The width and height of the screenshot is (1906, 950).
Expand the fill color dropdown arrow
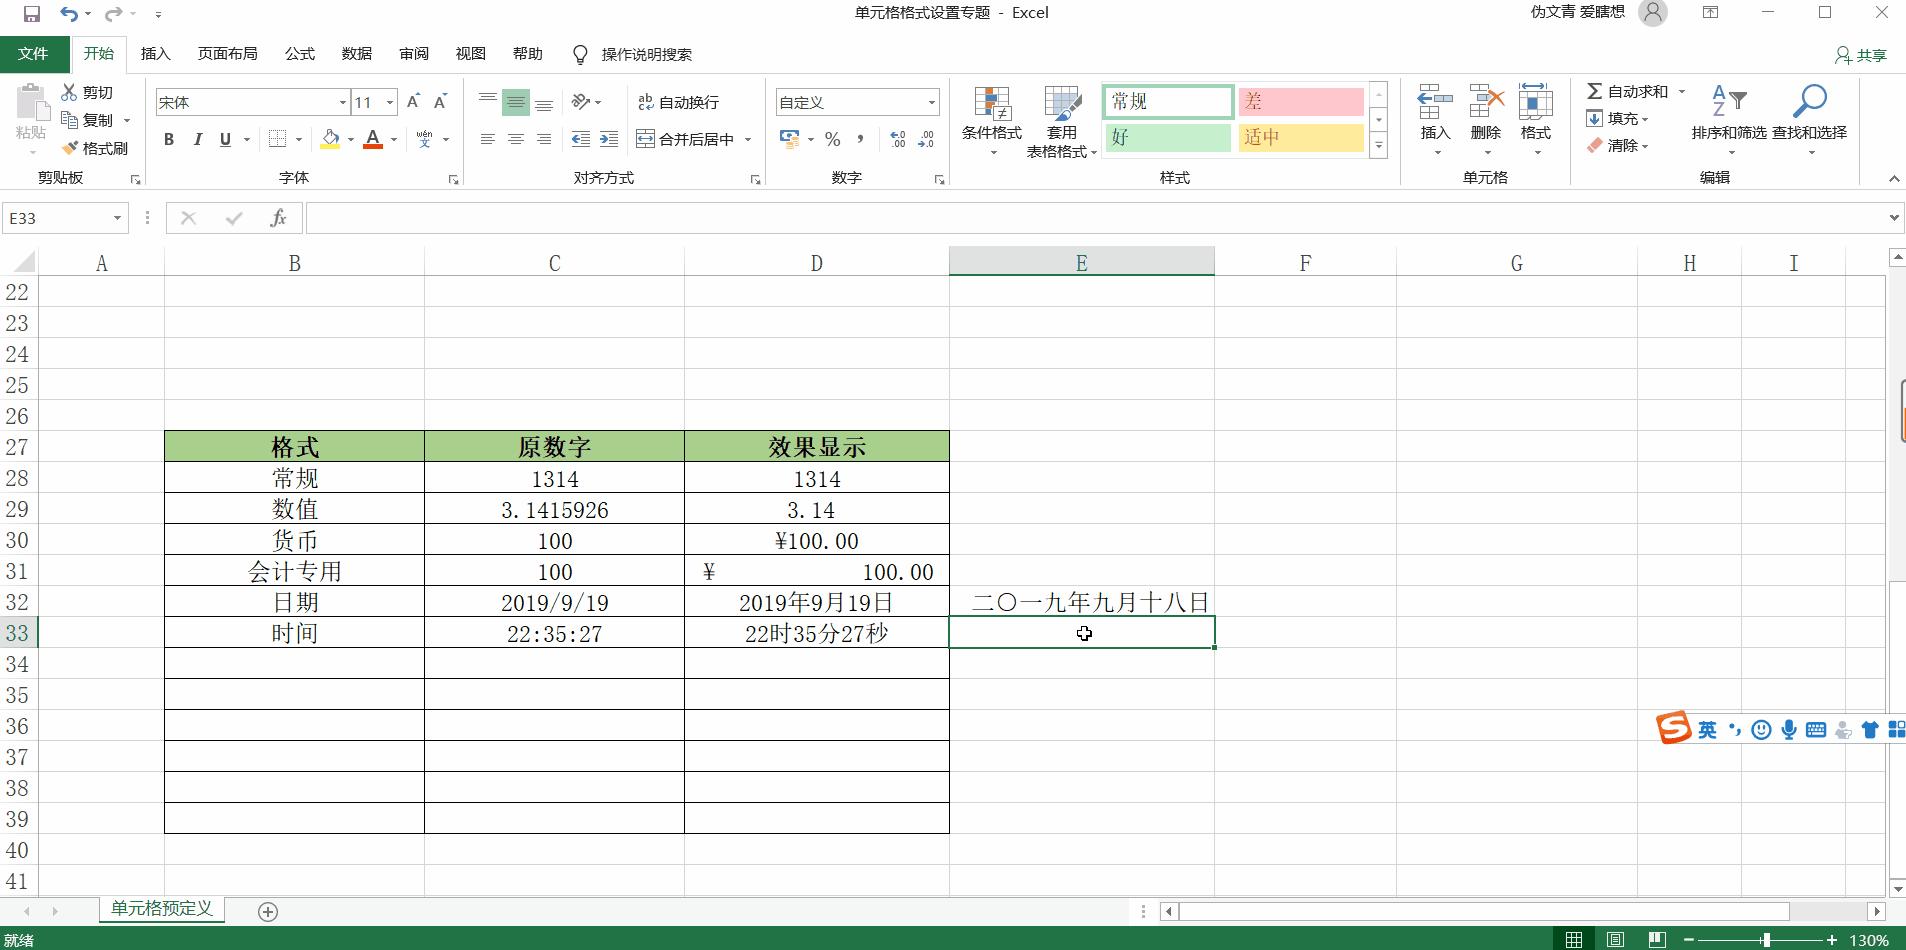[x=350, y=139]
